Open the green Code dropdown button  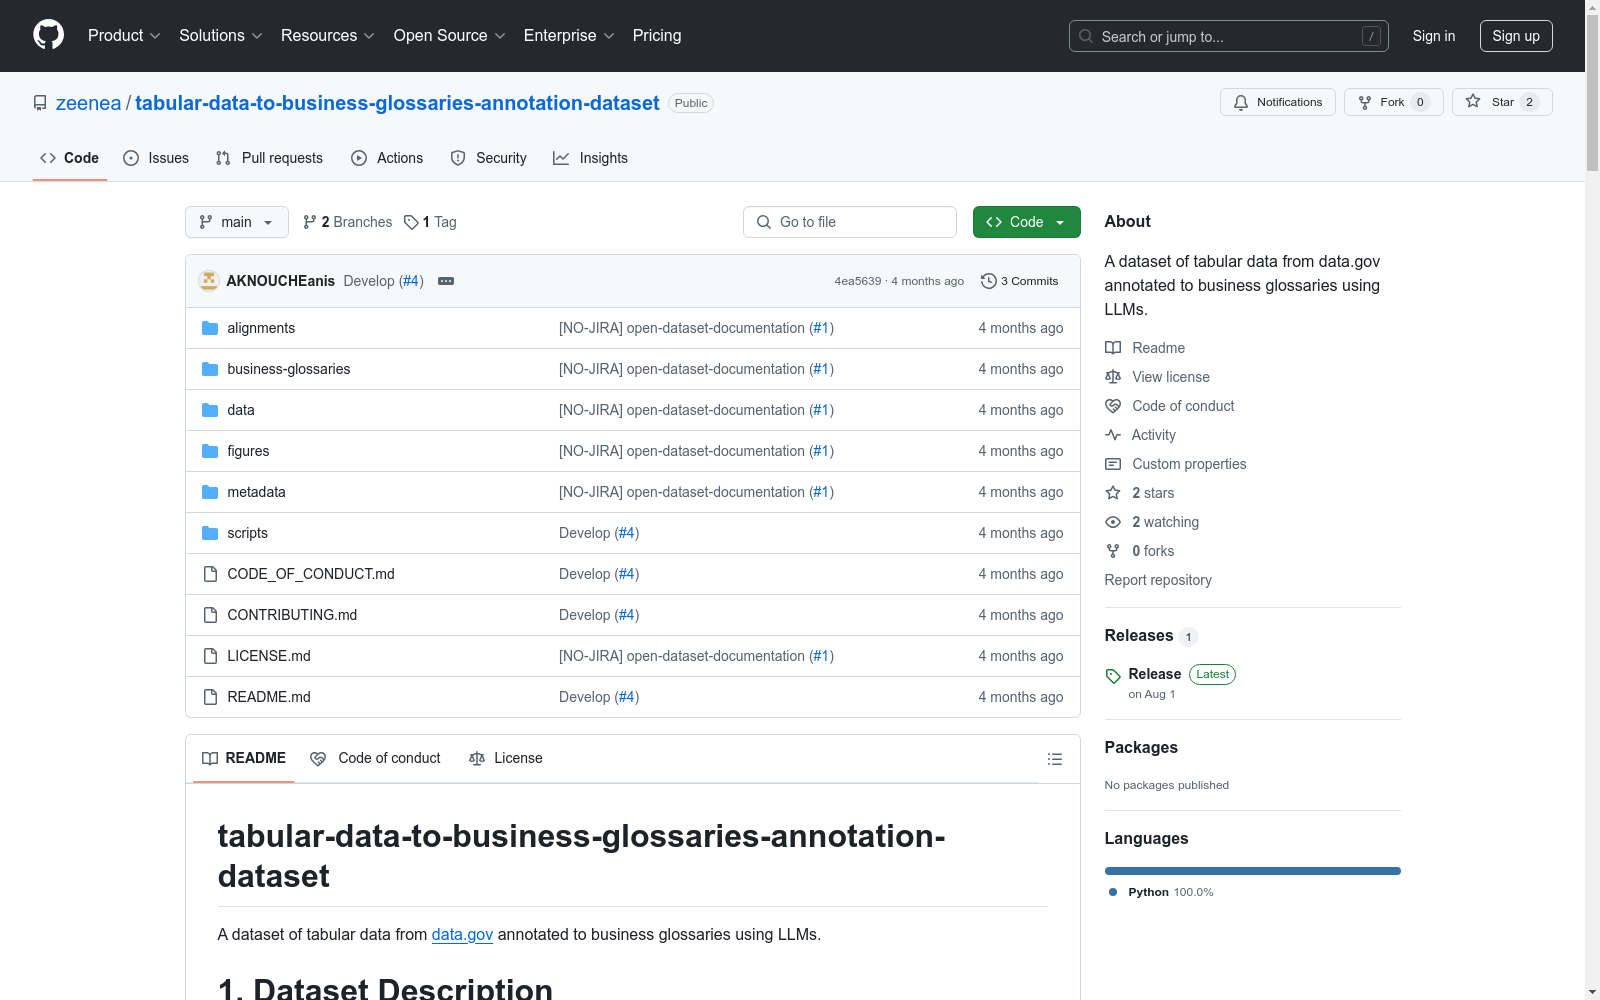1026,222
